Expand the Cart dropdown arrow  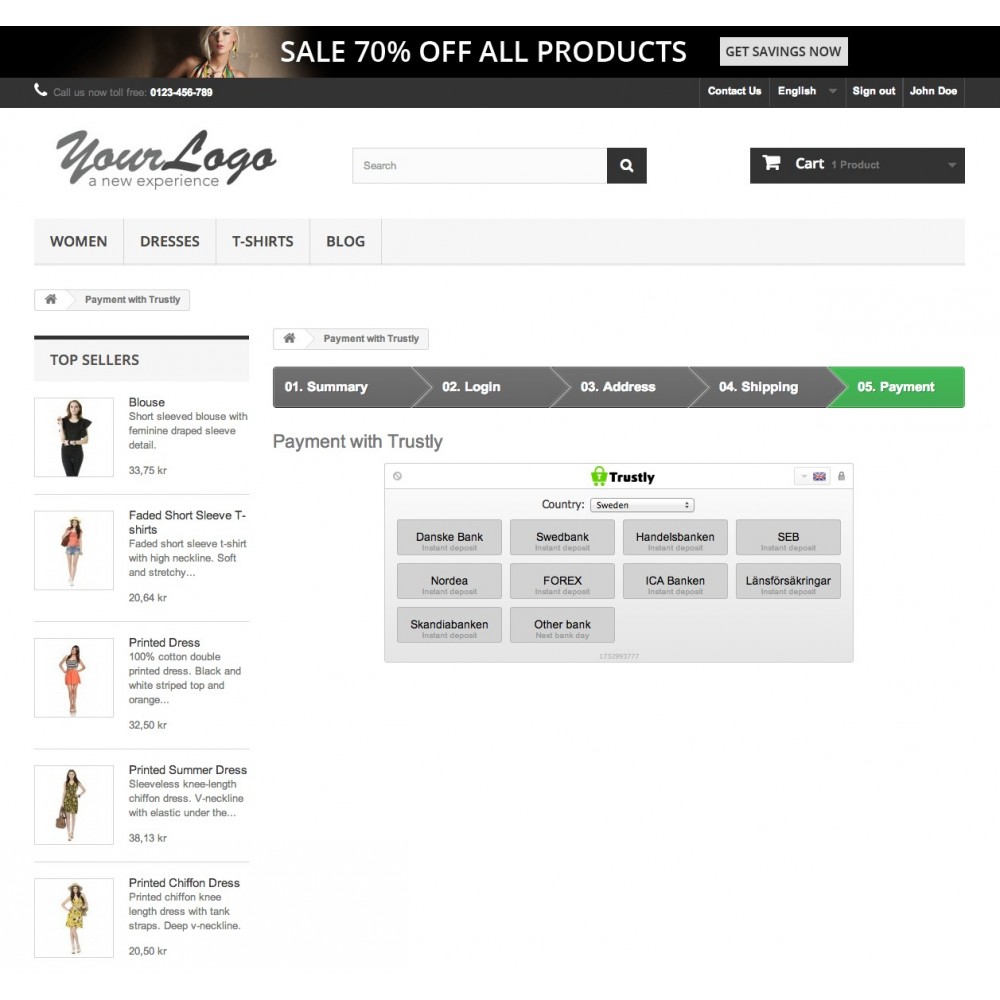click(952, 165)
